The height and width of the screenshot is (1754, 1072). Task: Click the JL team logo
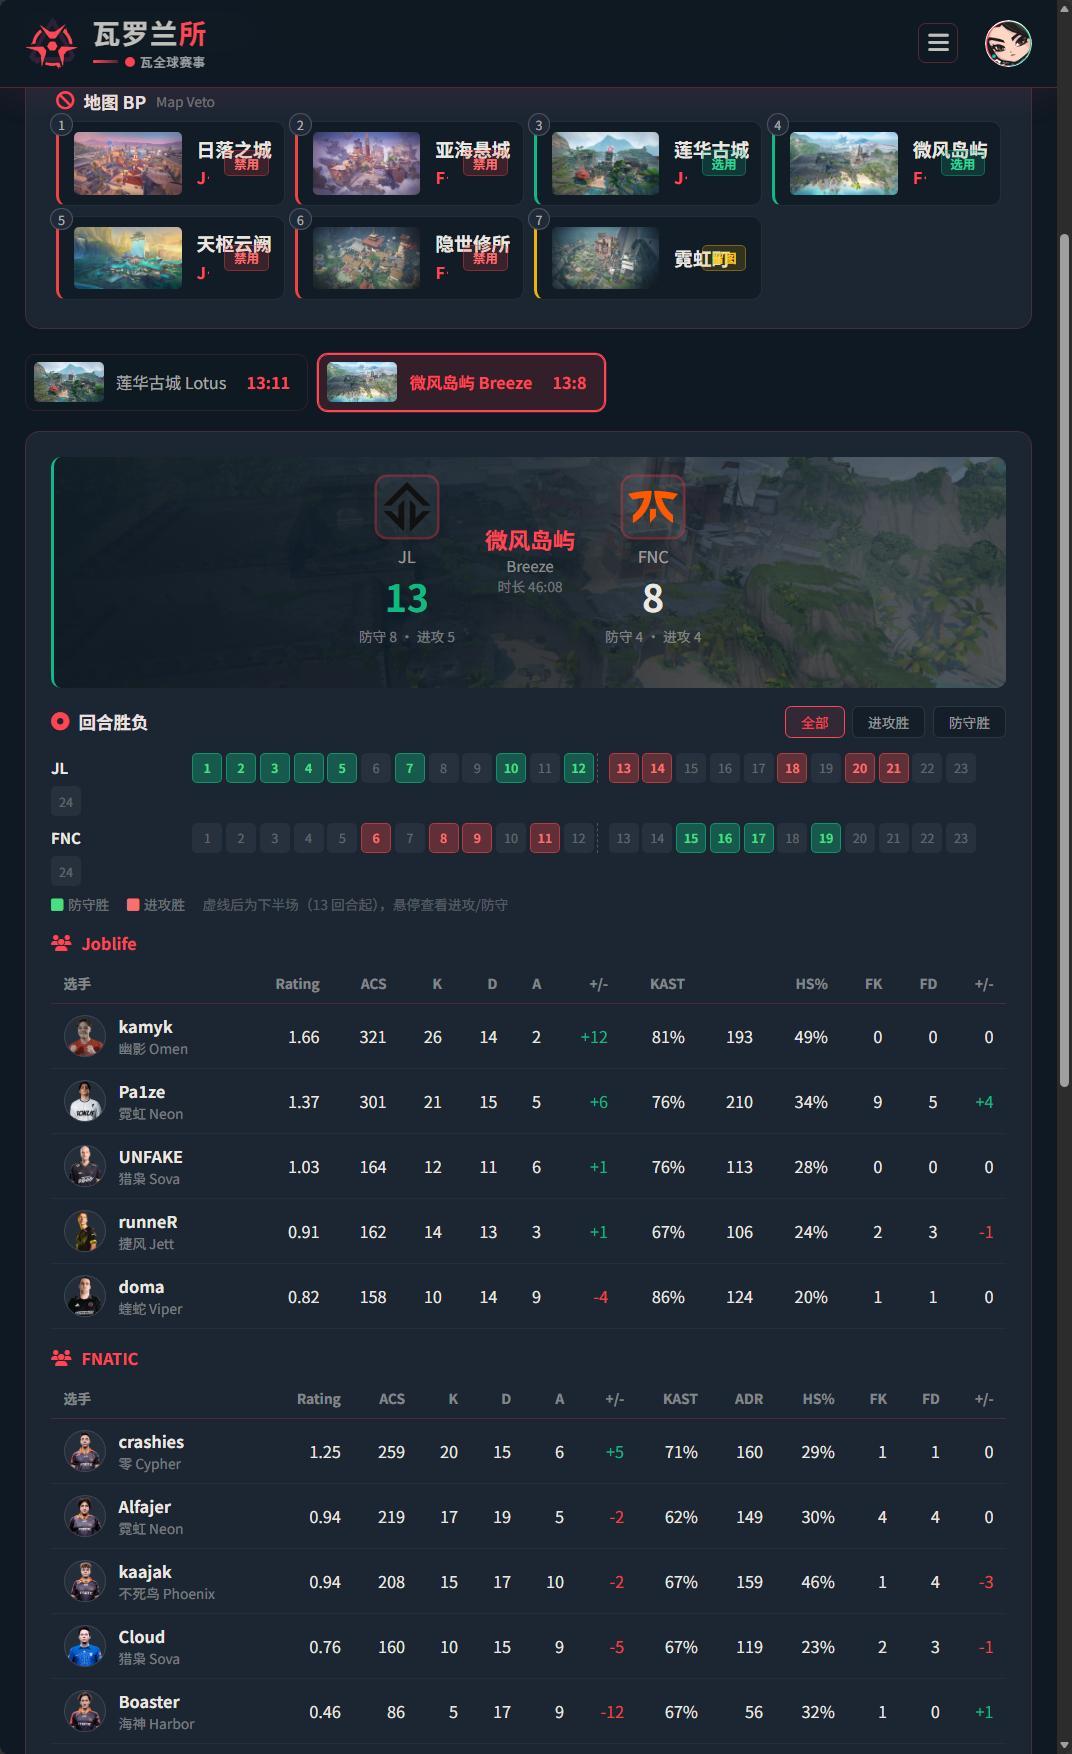pos(407,507)
